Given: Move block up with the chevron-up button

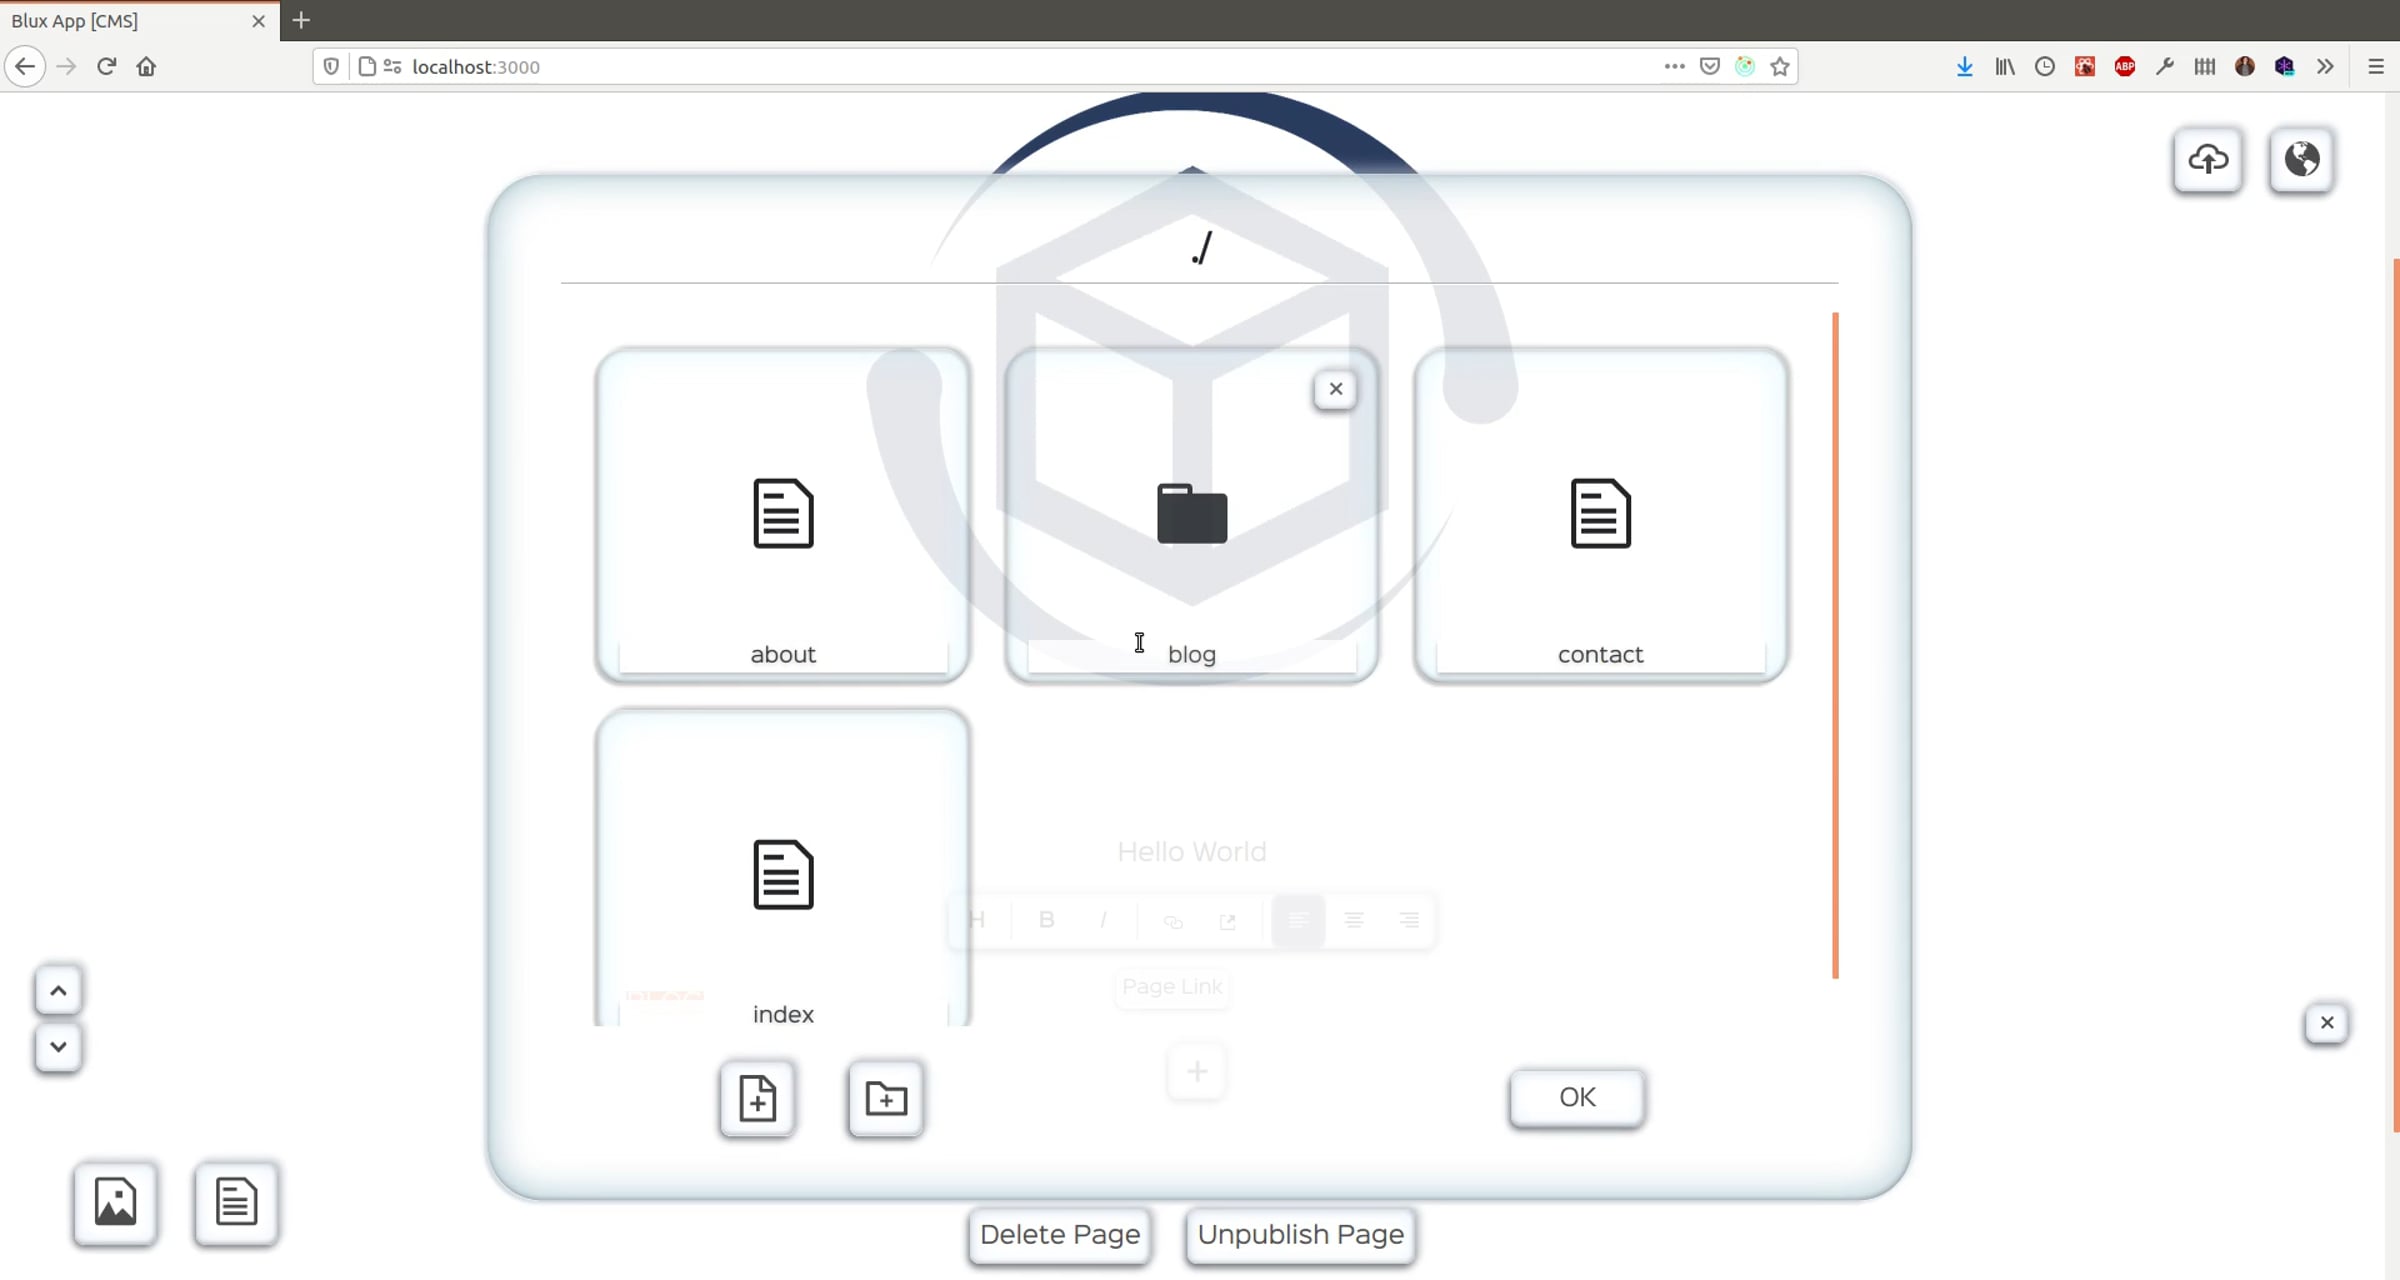Looking at the screenshot, I should (58, 991).
